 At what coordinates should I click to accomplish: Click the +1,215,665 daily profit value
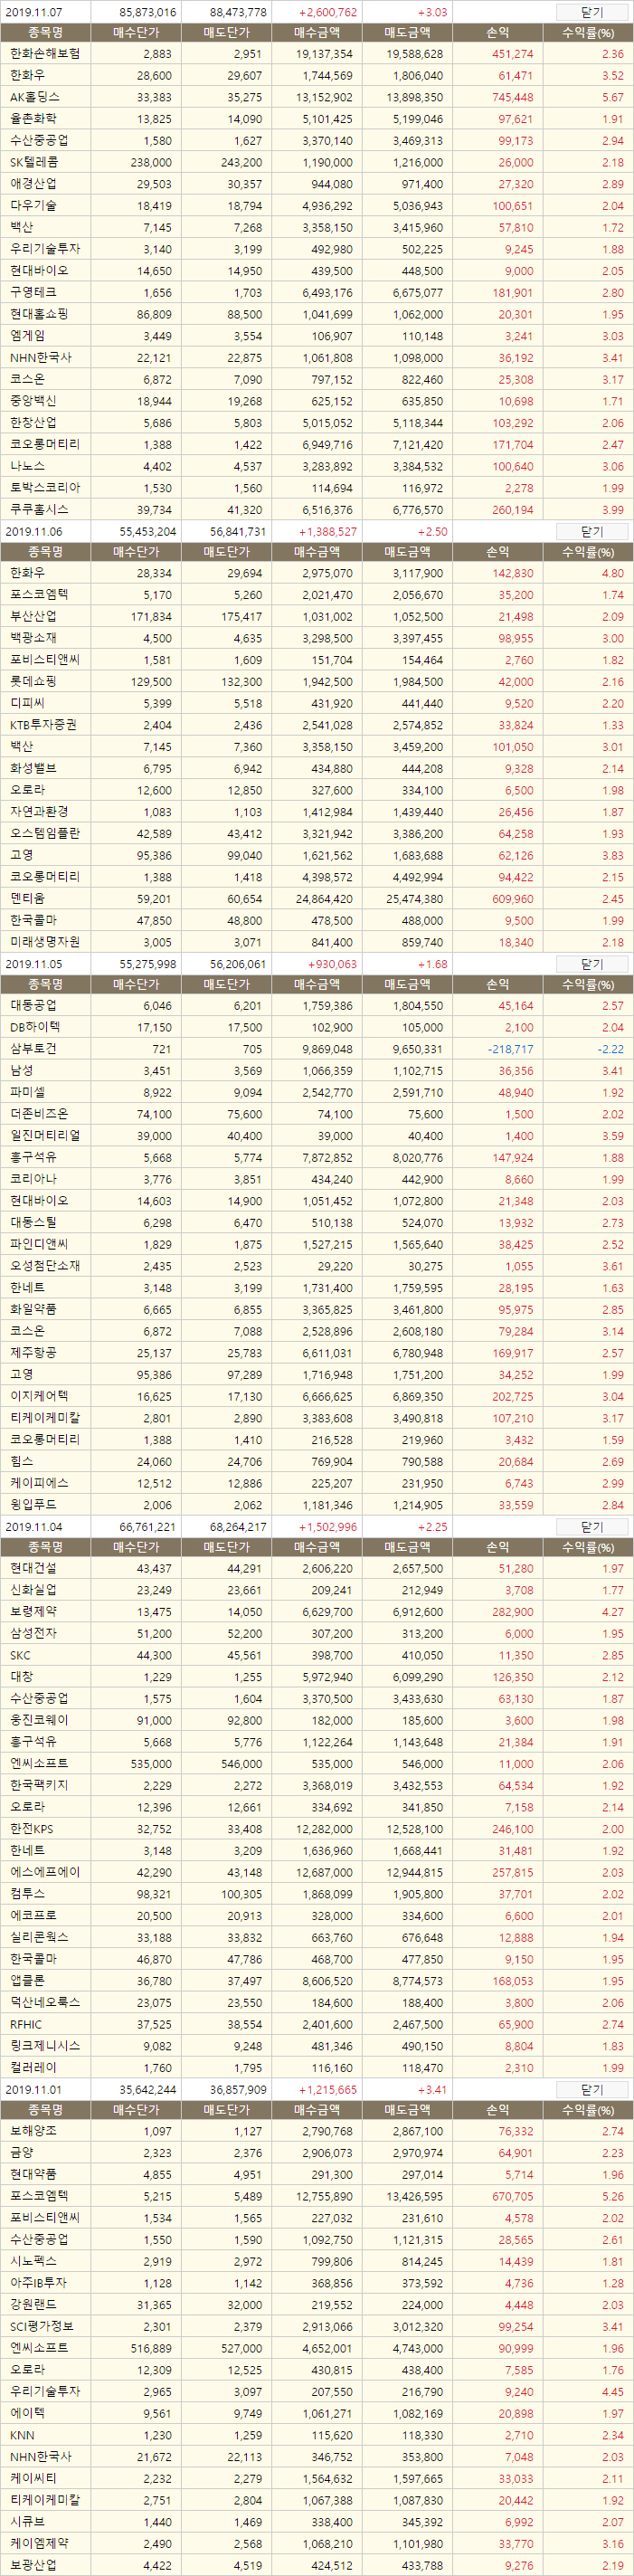click(327, 2090)
